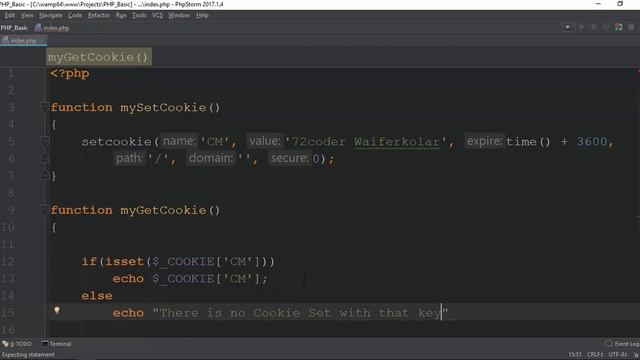This screenshot has width=640, height=360.
Task: Click the isset keyword on line 12
Action: [x=124, y=261]
